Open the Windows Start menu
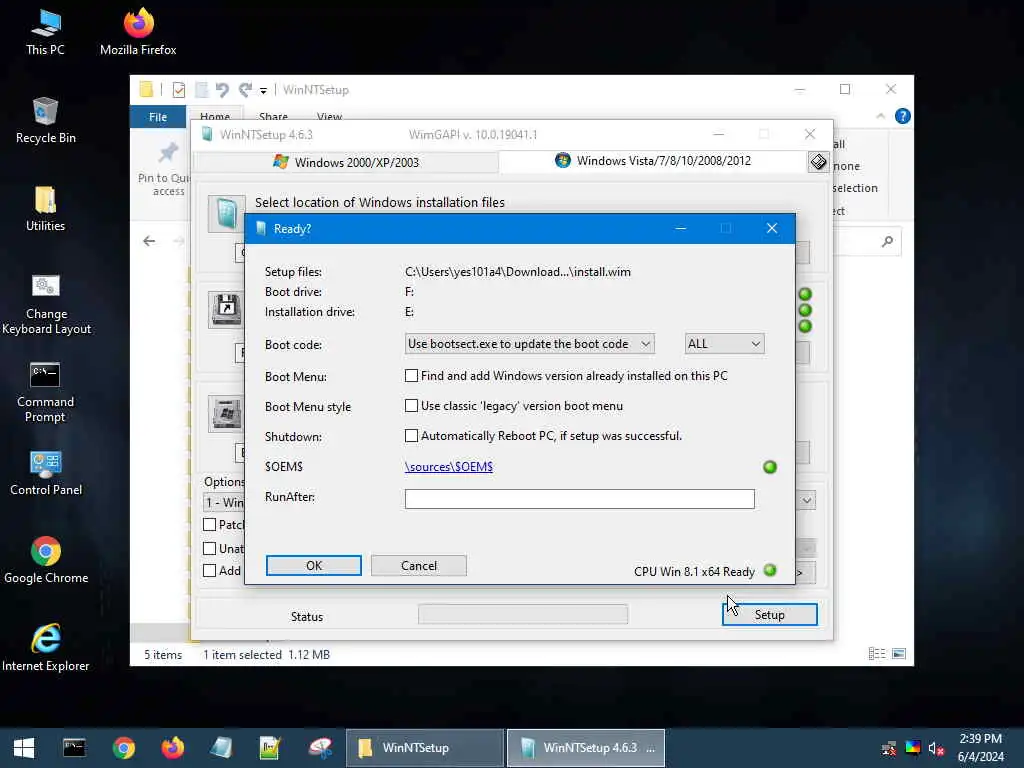The height and width of the screenshot is (768, 1024). click(24, 748)
